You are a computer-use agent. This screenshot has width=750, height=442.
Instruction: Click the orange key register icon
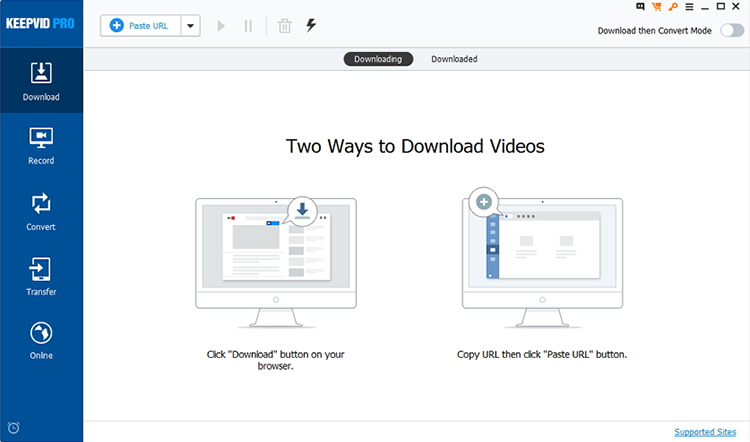pyautogui.click(x=673, y=7)
